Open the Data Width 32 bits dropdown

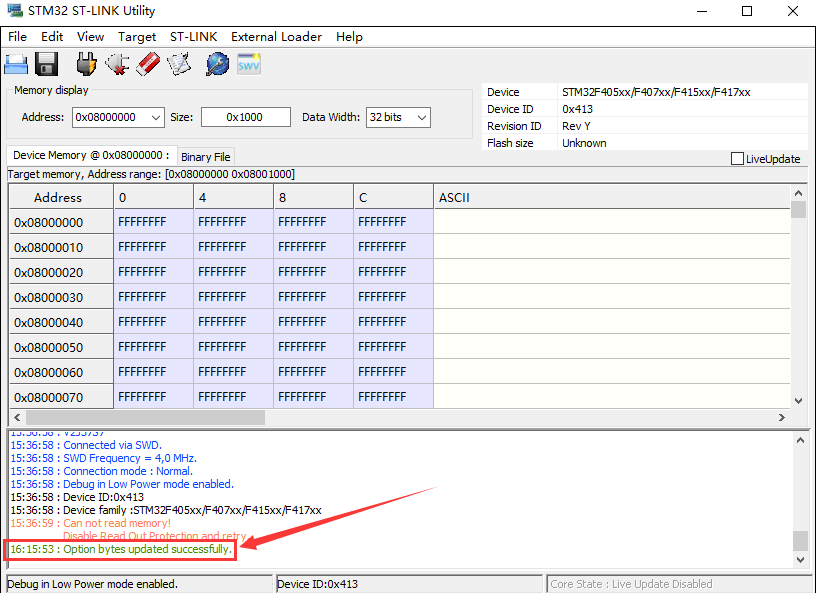point(422,118)
